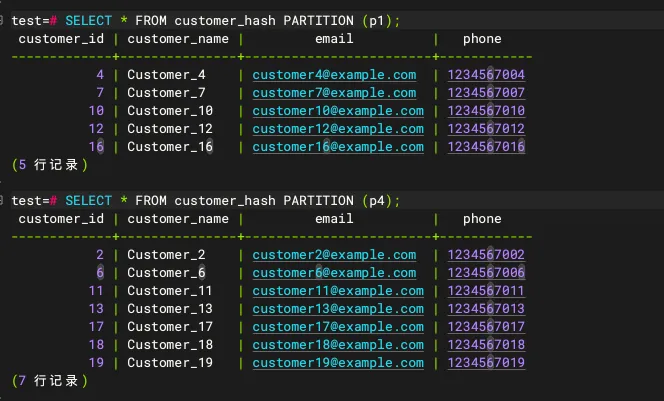Click the customer10@example.com email link
The image size is (664, 401).
pyautogui.click(x=338, y=111)
